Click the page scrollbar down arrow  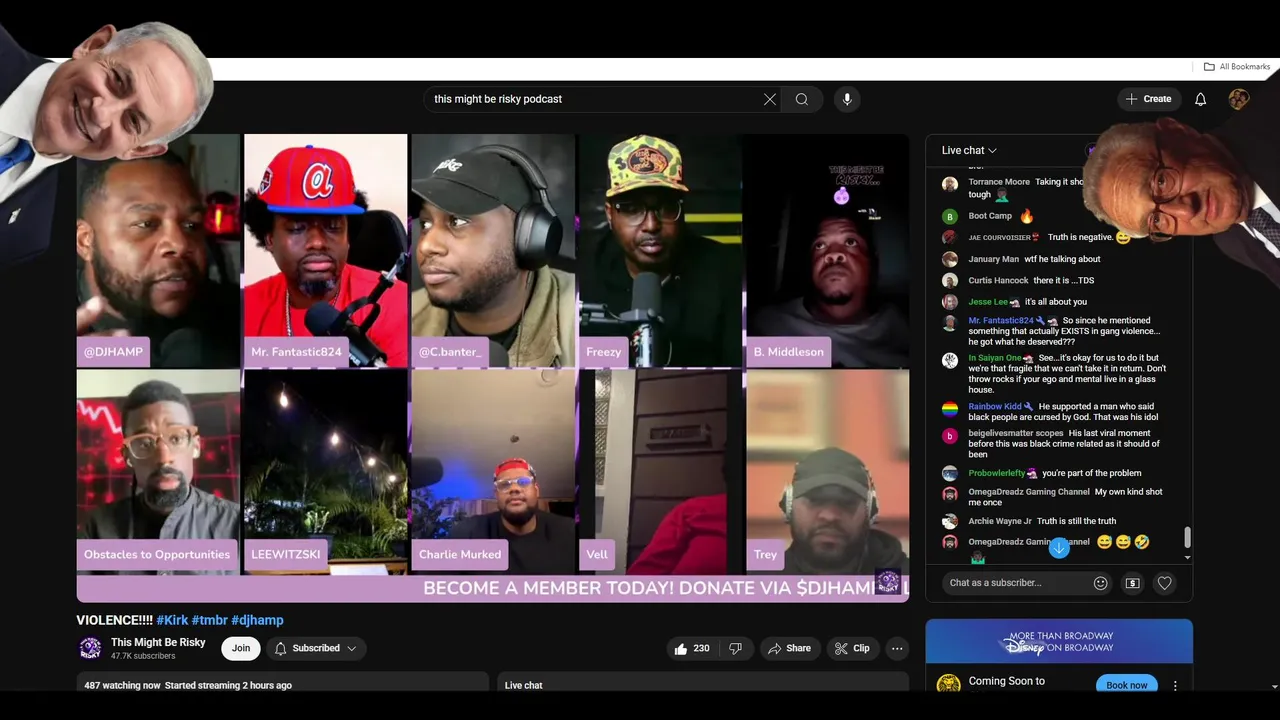point(1273,687)
